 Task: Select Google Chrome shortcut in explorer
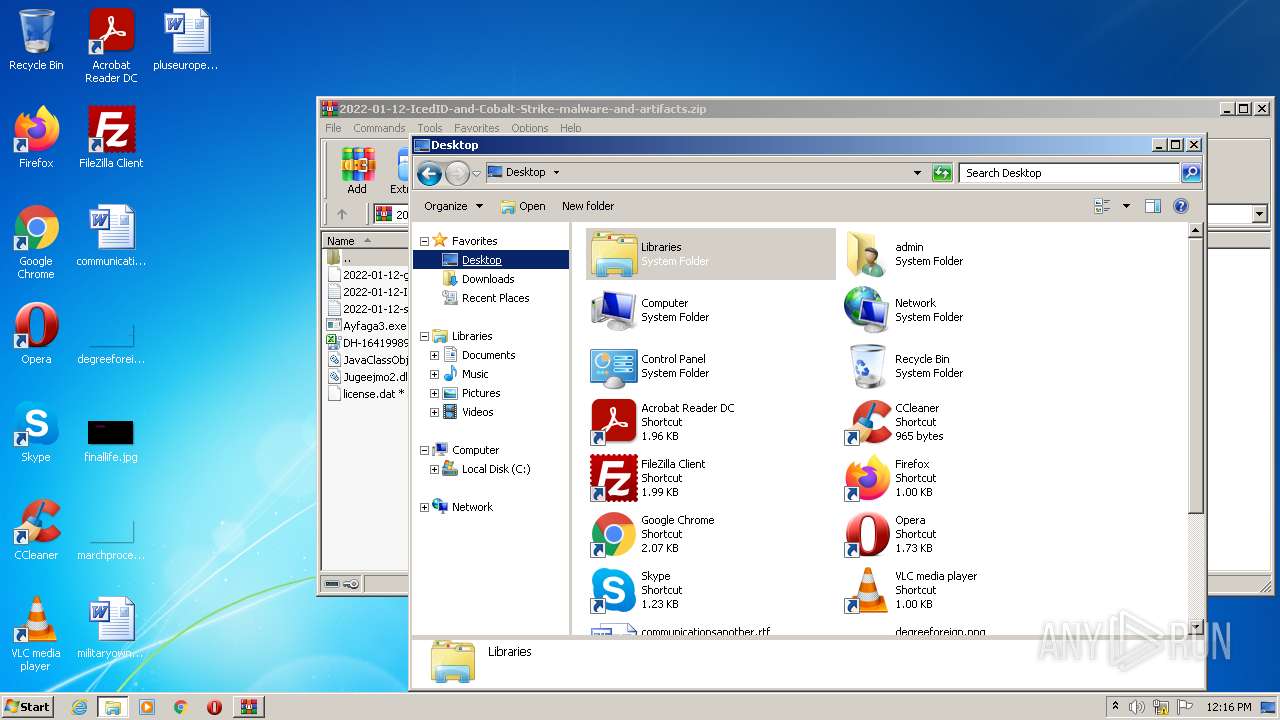point(710,534)
